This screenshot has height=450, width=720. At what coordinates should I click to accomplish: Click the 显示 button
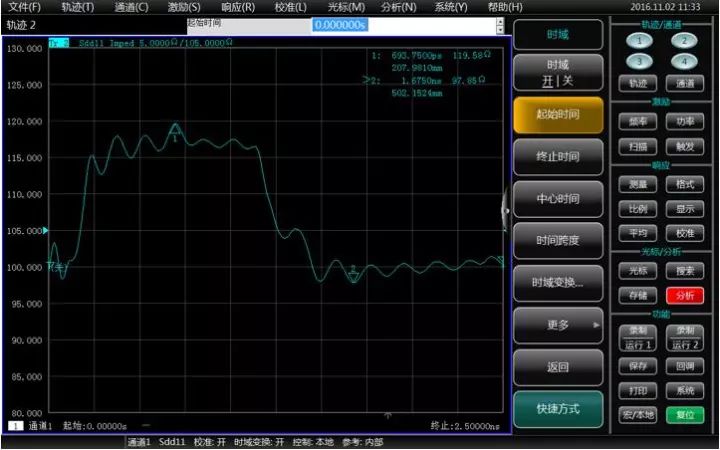click(685, 209)
